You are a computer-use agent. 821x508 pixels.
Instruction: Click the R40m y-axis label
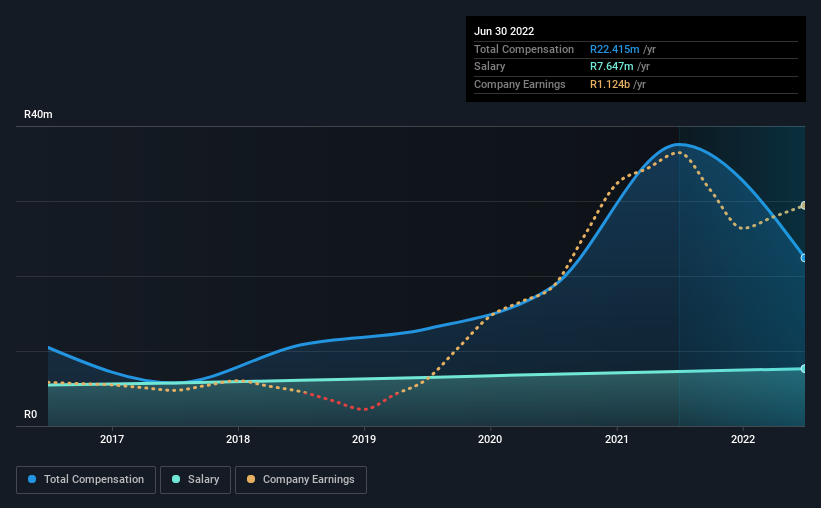pos(38,114)
